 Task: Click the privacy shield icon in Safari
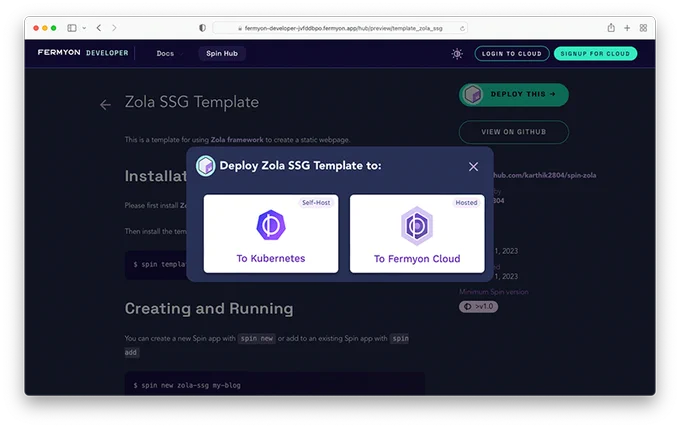click(x=202, y=28)
